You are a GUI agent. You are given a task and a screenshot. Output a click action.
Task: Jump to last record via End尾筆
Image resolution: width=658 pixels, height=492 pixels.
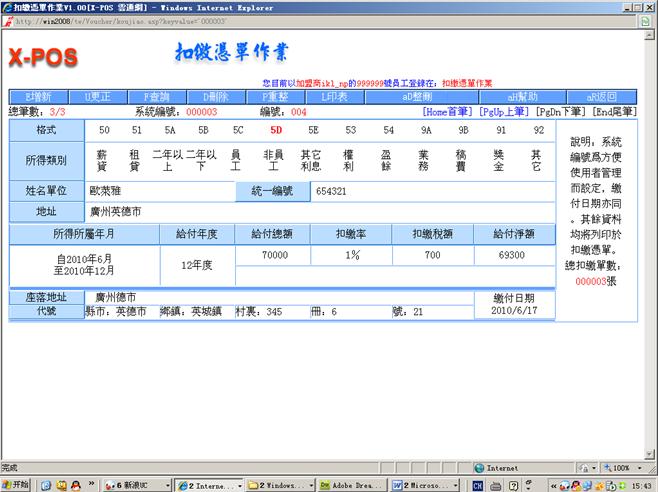[x=614, y=112]
